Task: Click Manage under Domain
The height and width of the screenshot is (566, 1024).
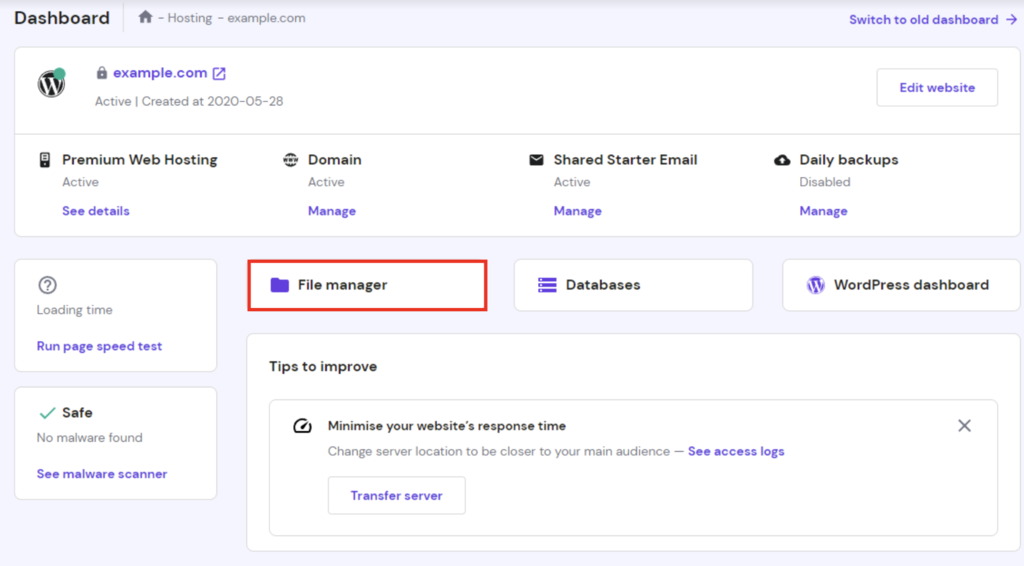Action: click(x=331, y=211)
